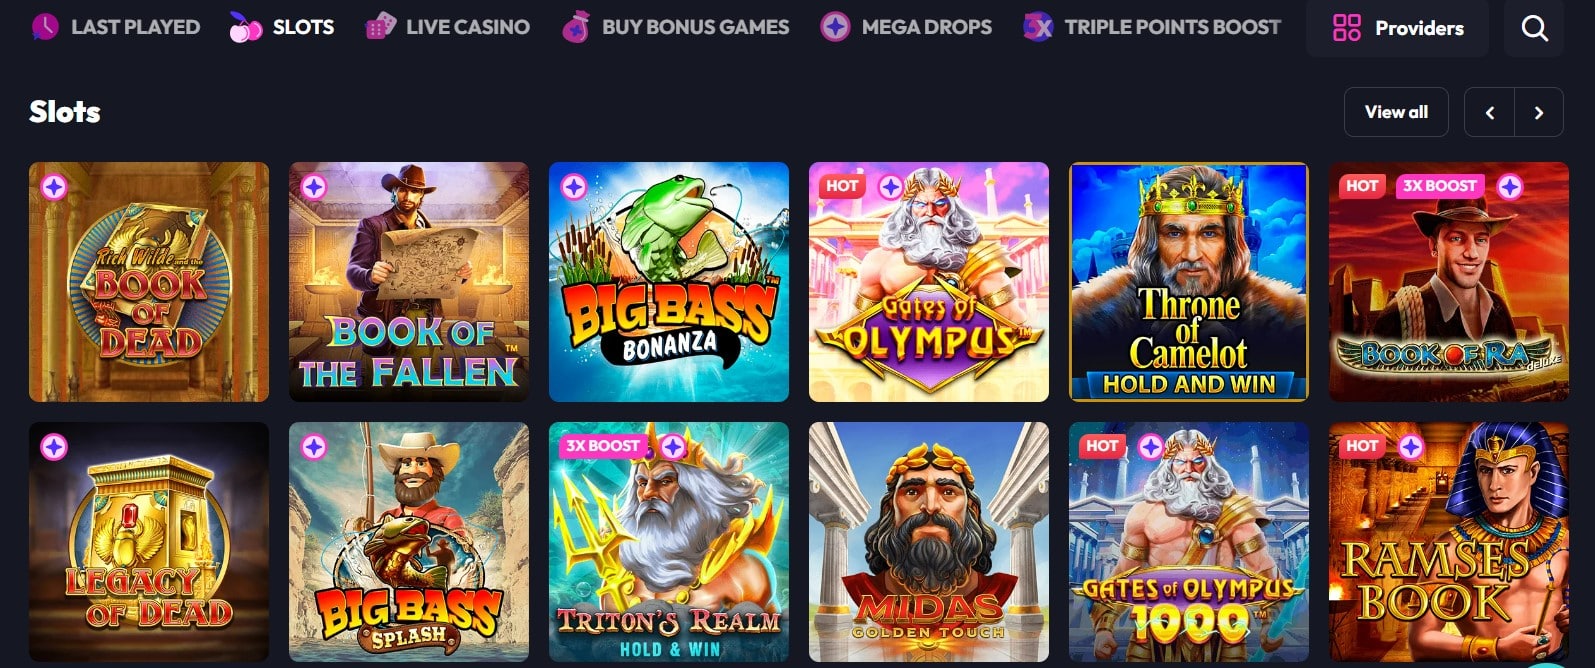Go to next slots with right chevron
Image resolution: width=1595 pixels, height=668 pixels.
1539,112
